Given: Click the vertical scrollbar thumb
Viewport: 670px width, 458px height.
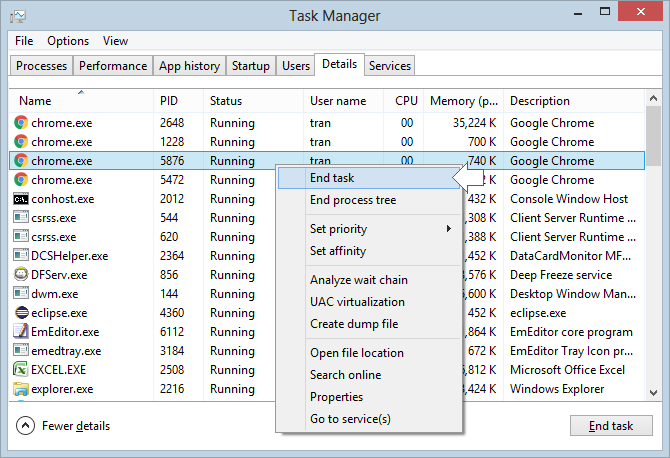Looking at the screenshot, I should (653, 136).
